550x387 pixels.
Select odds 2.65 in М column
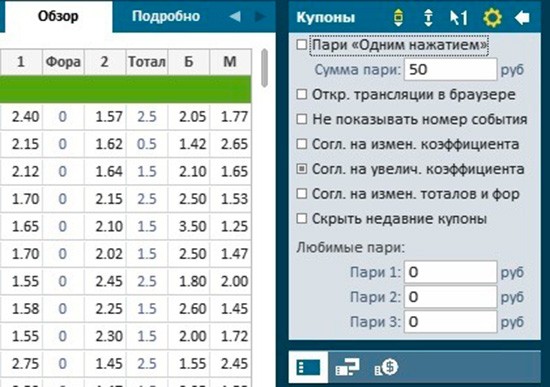coord(234,144)
